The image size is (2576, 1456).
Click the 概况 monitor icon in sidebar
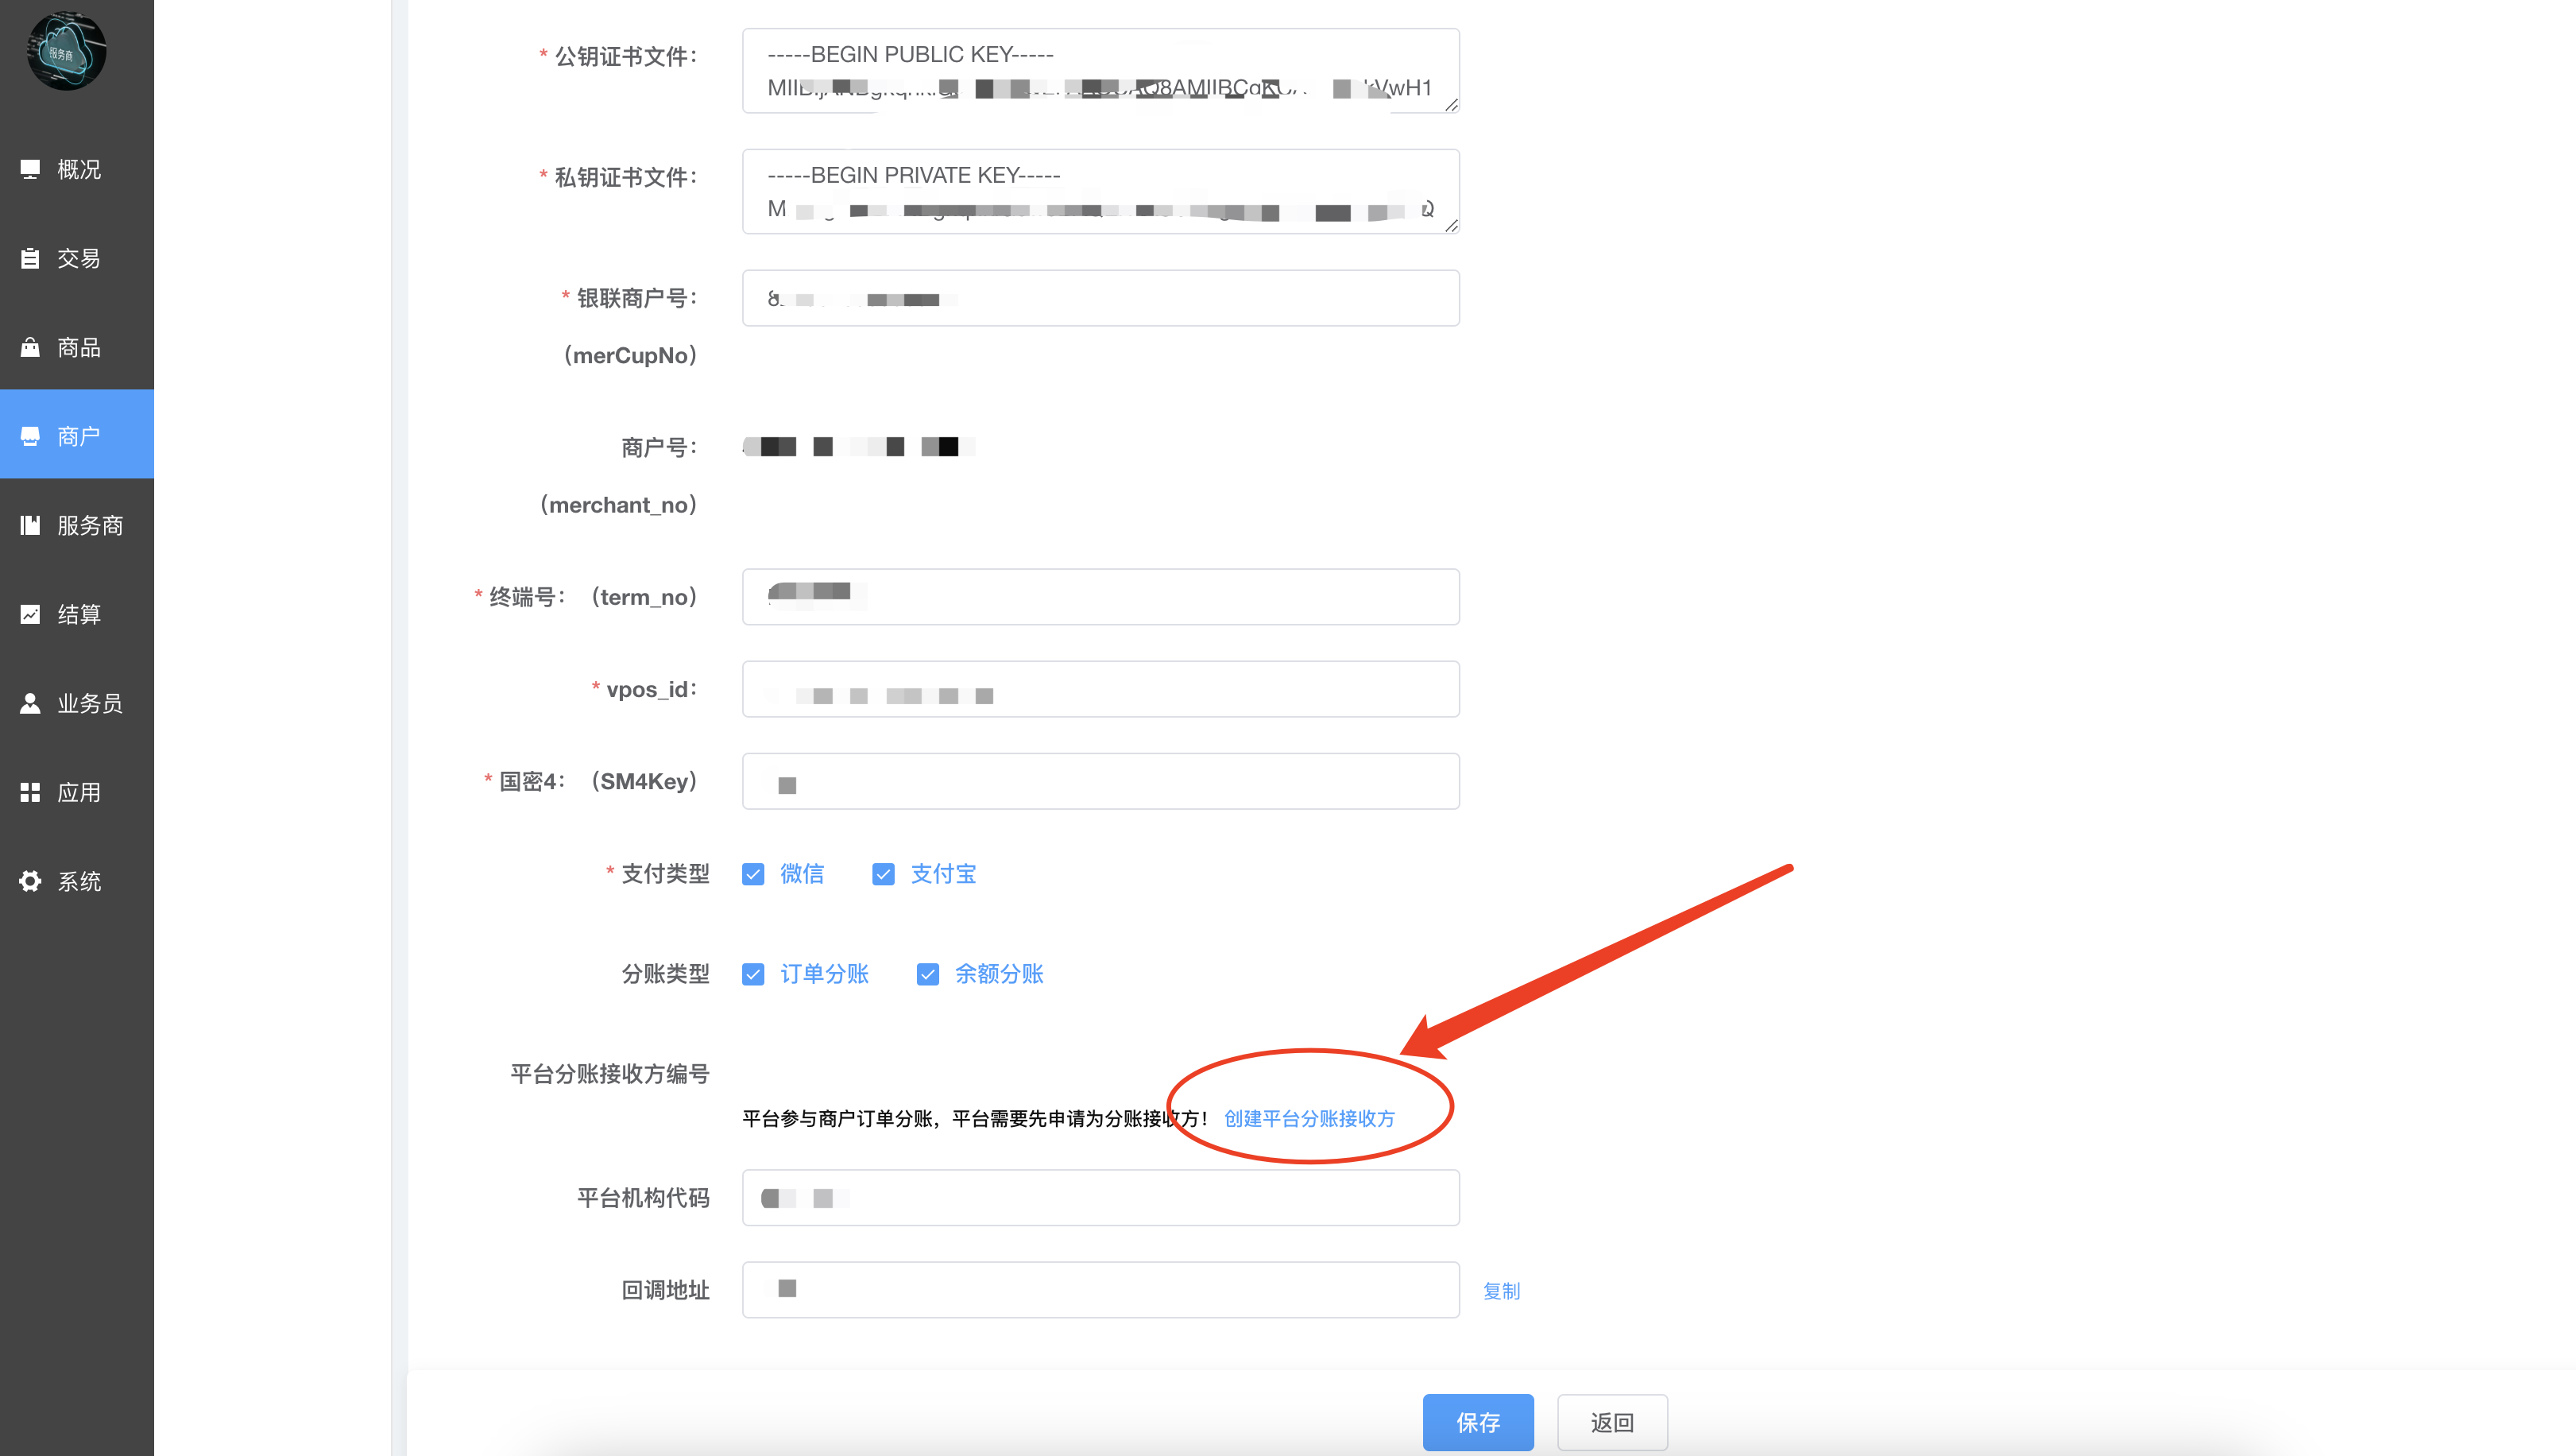[30, 169]
